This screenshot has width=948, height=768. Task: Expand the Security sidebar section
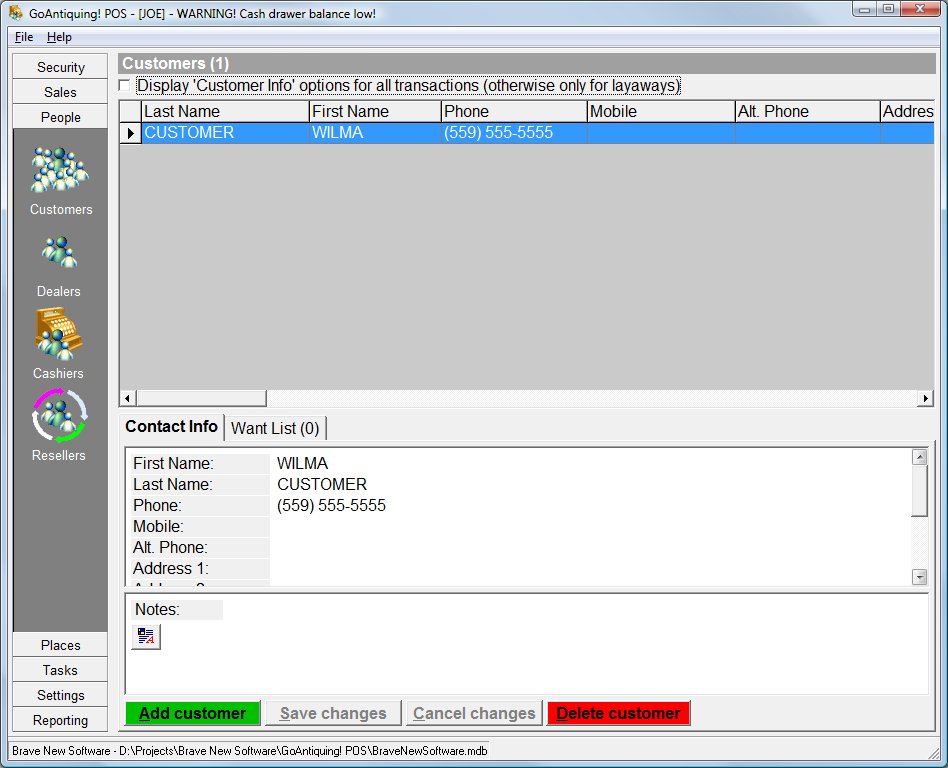point(60,67)
